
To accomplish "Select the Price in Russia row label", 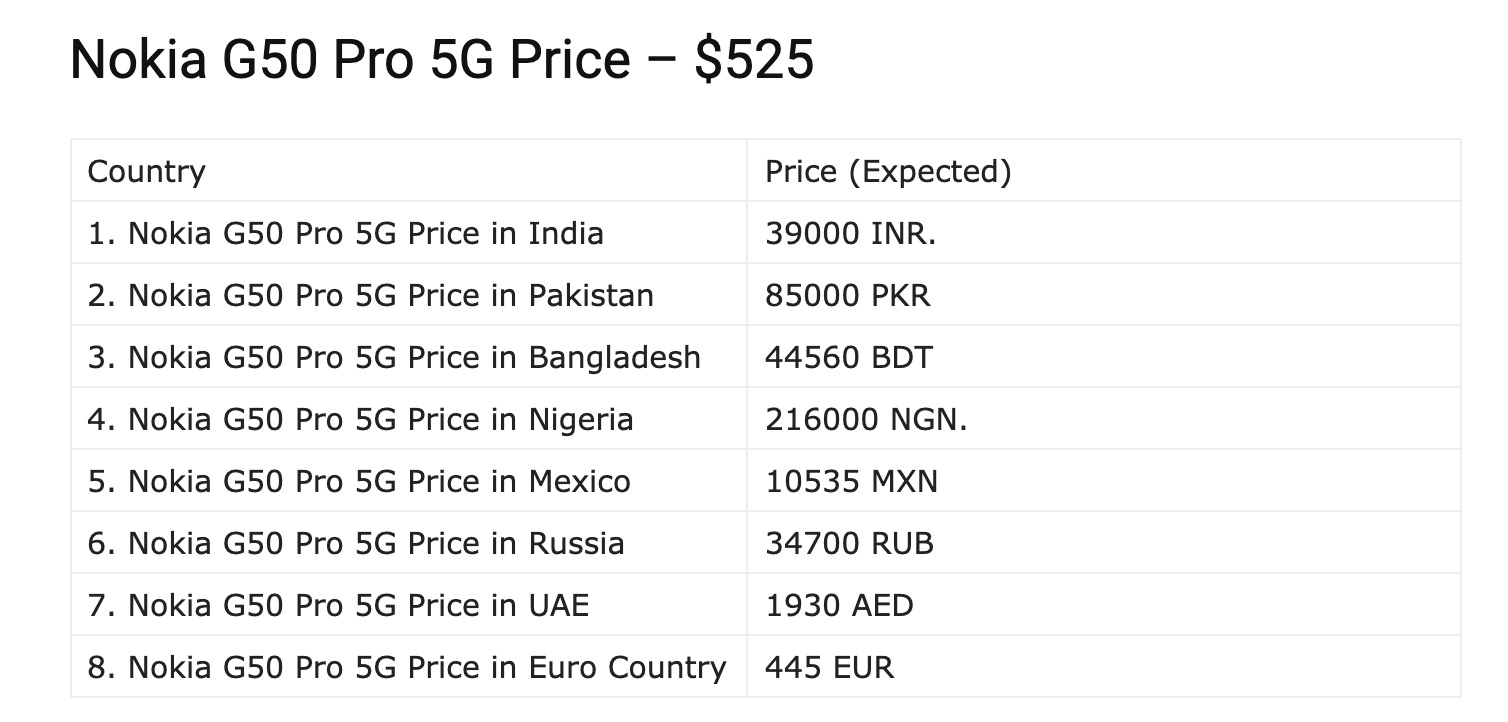I will click(x=356, y=544).
